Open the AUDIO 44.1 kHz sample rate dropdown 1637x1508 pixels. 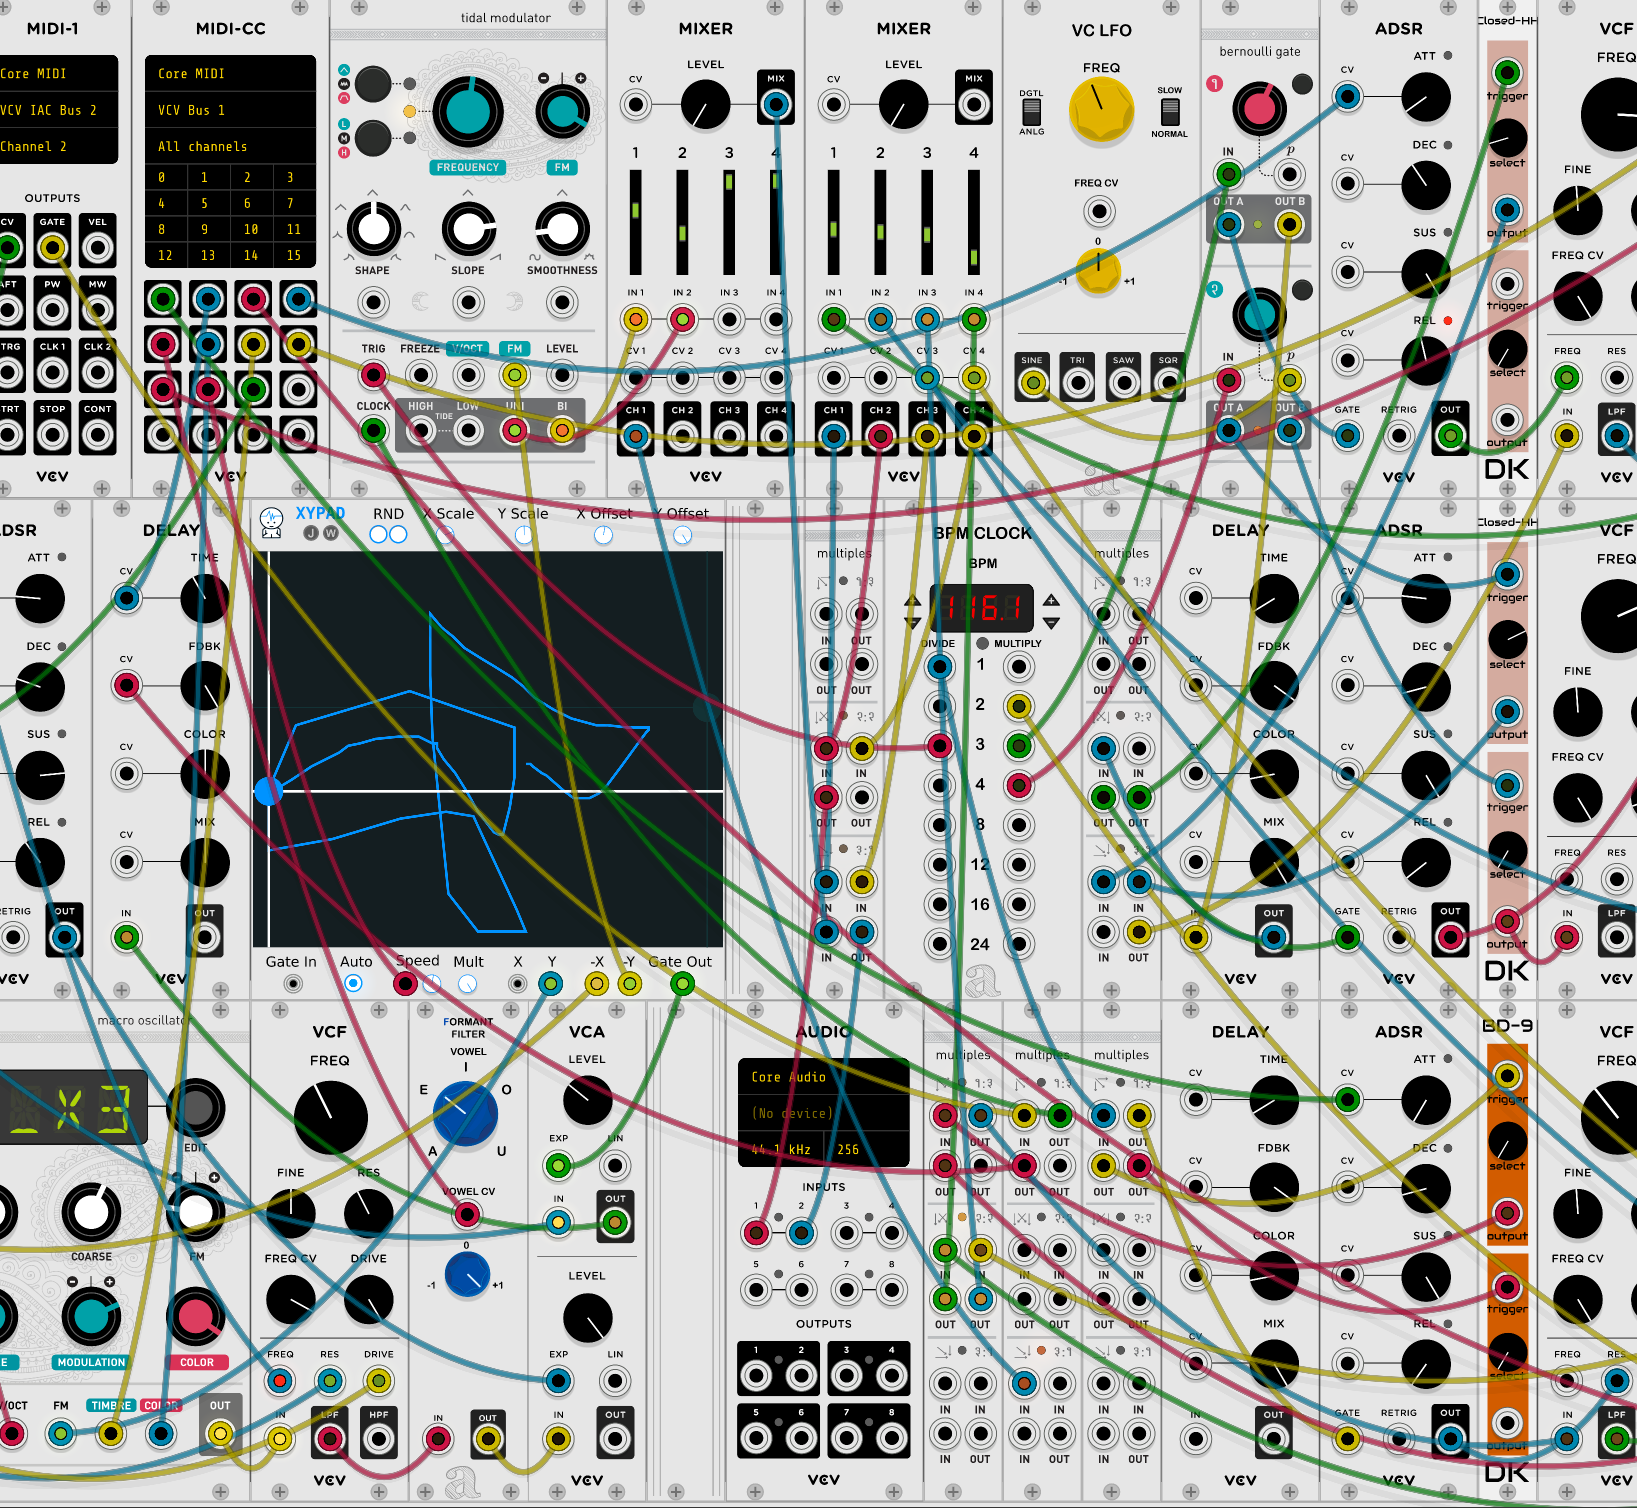pos(781,1149)
